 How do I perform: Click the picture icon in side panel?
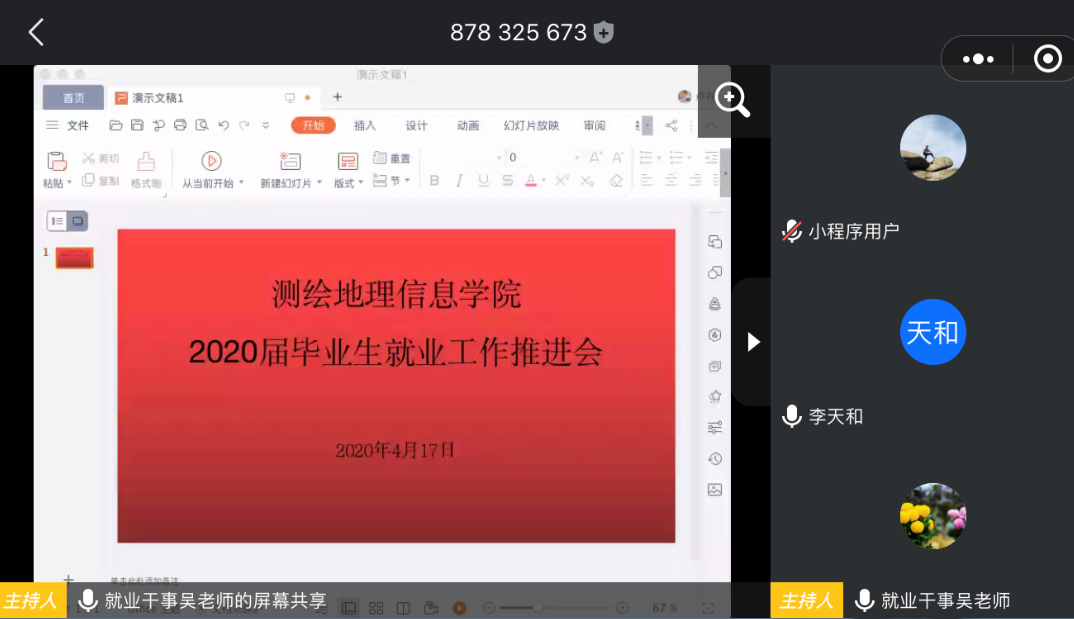pyautogui.click(x=714, y=490)
